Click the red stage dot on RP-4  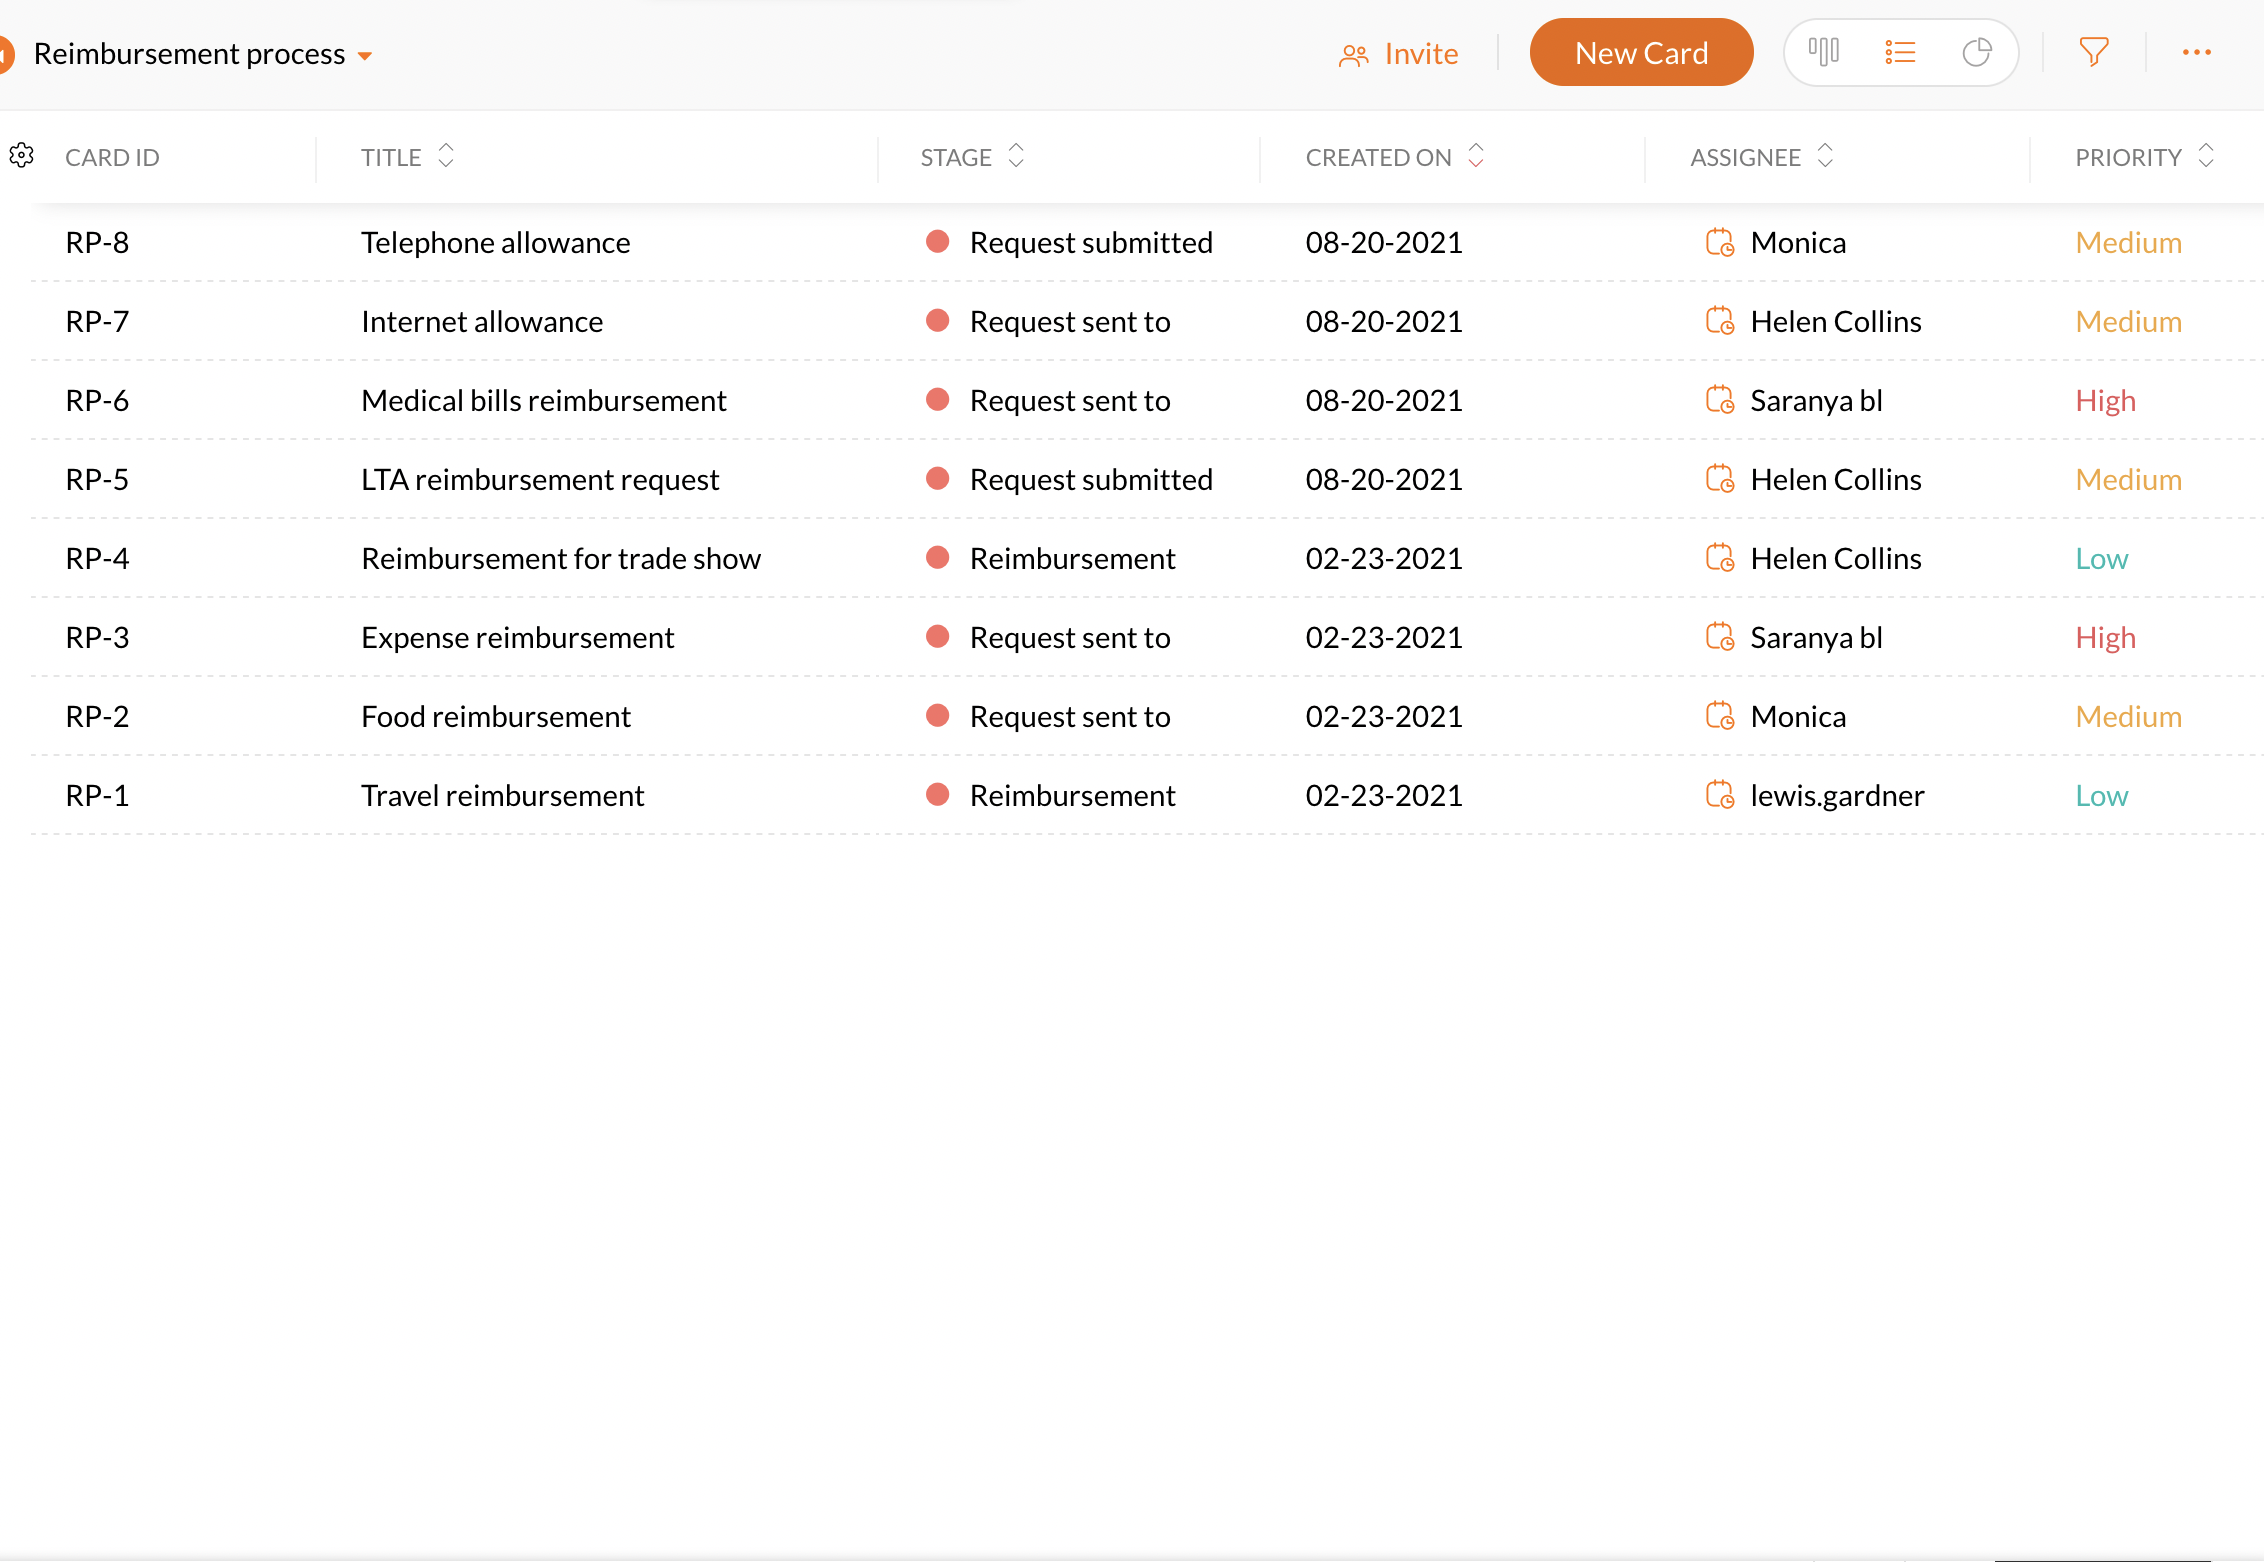pyautogui.click(x=937, y=558)
